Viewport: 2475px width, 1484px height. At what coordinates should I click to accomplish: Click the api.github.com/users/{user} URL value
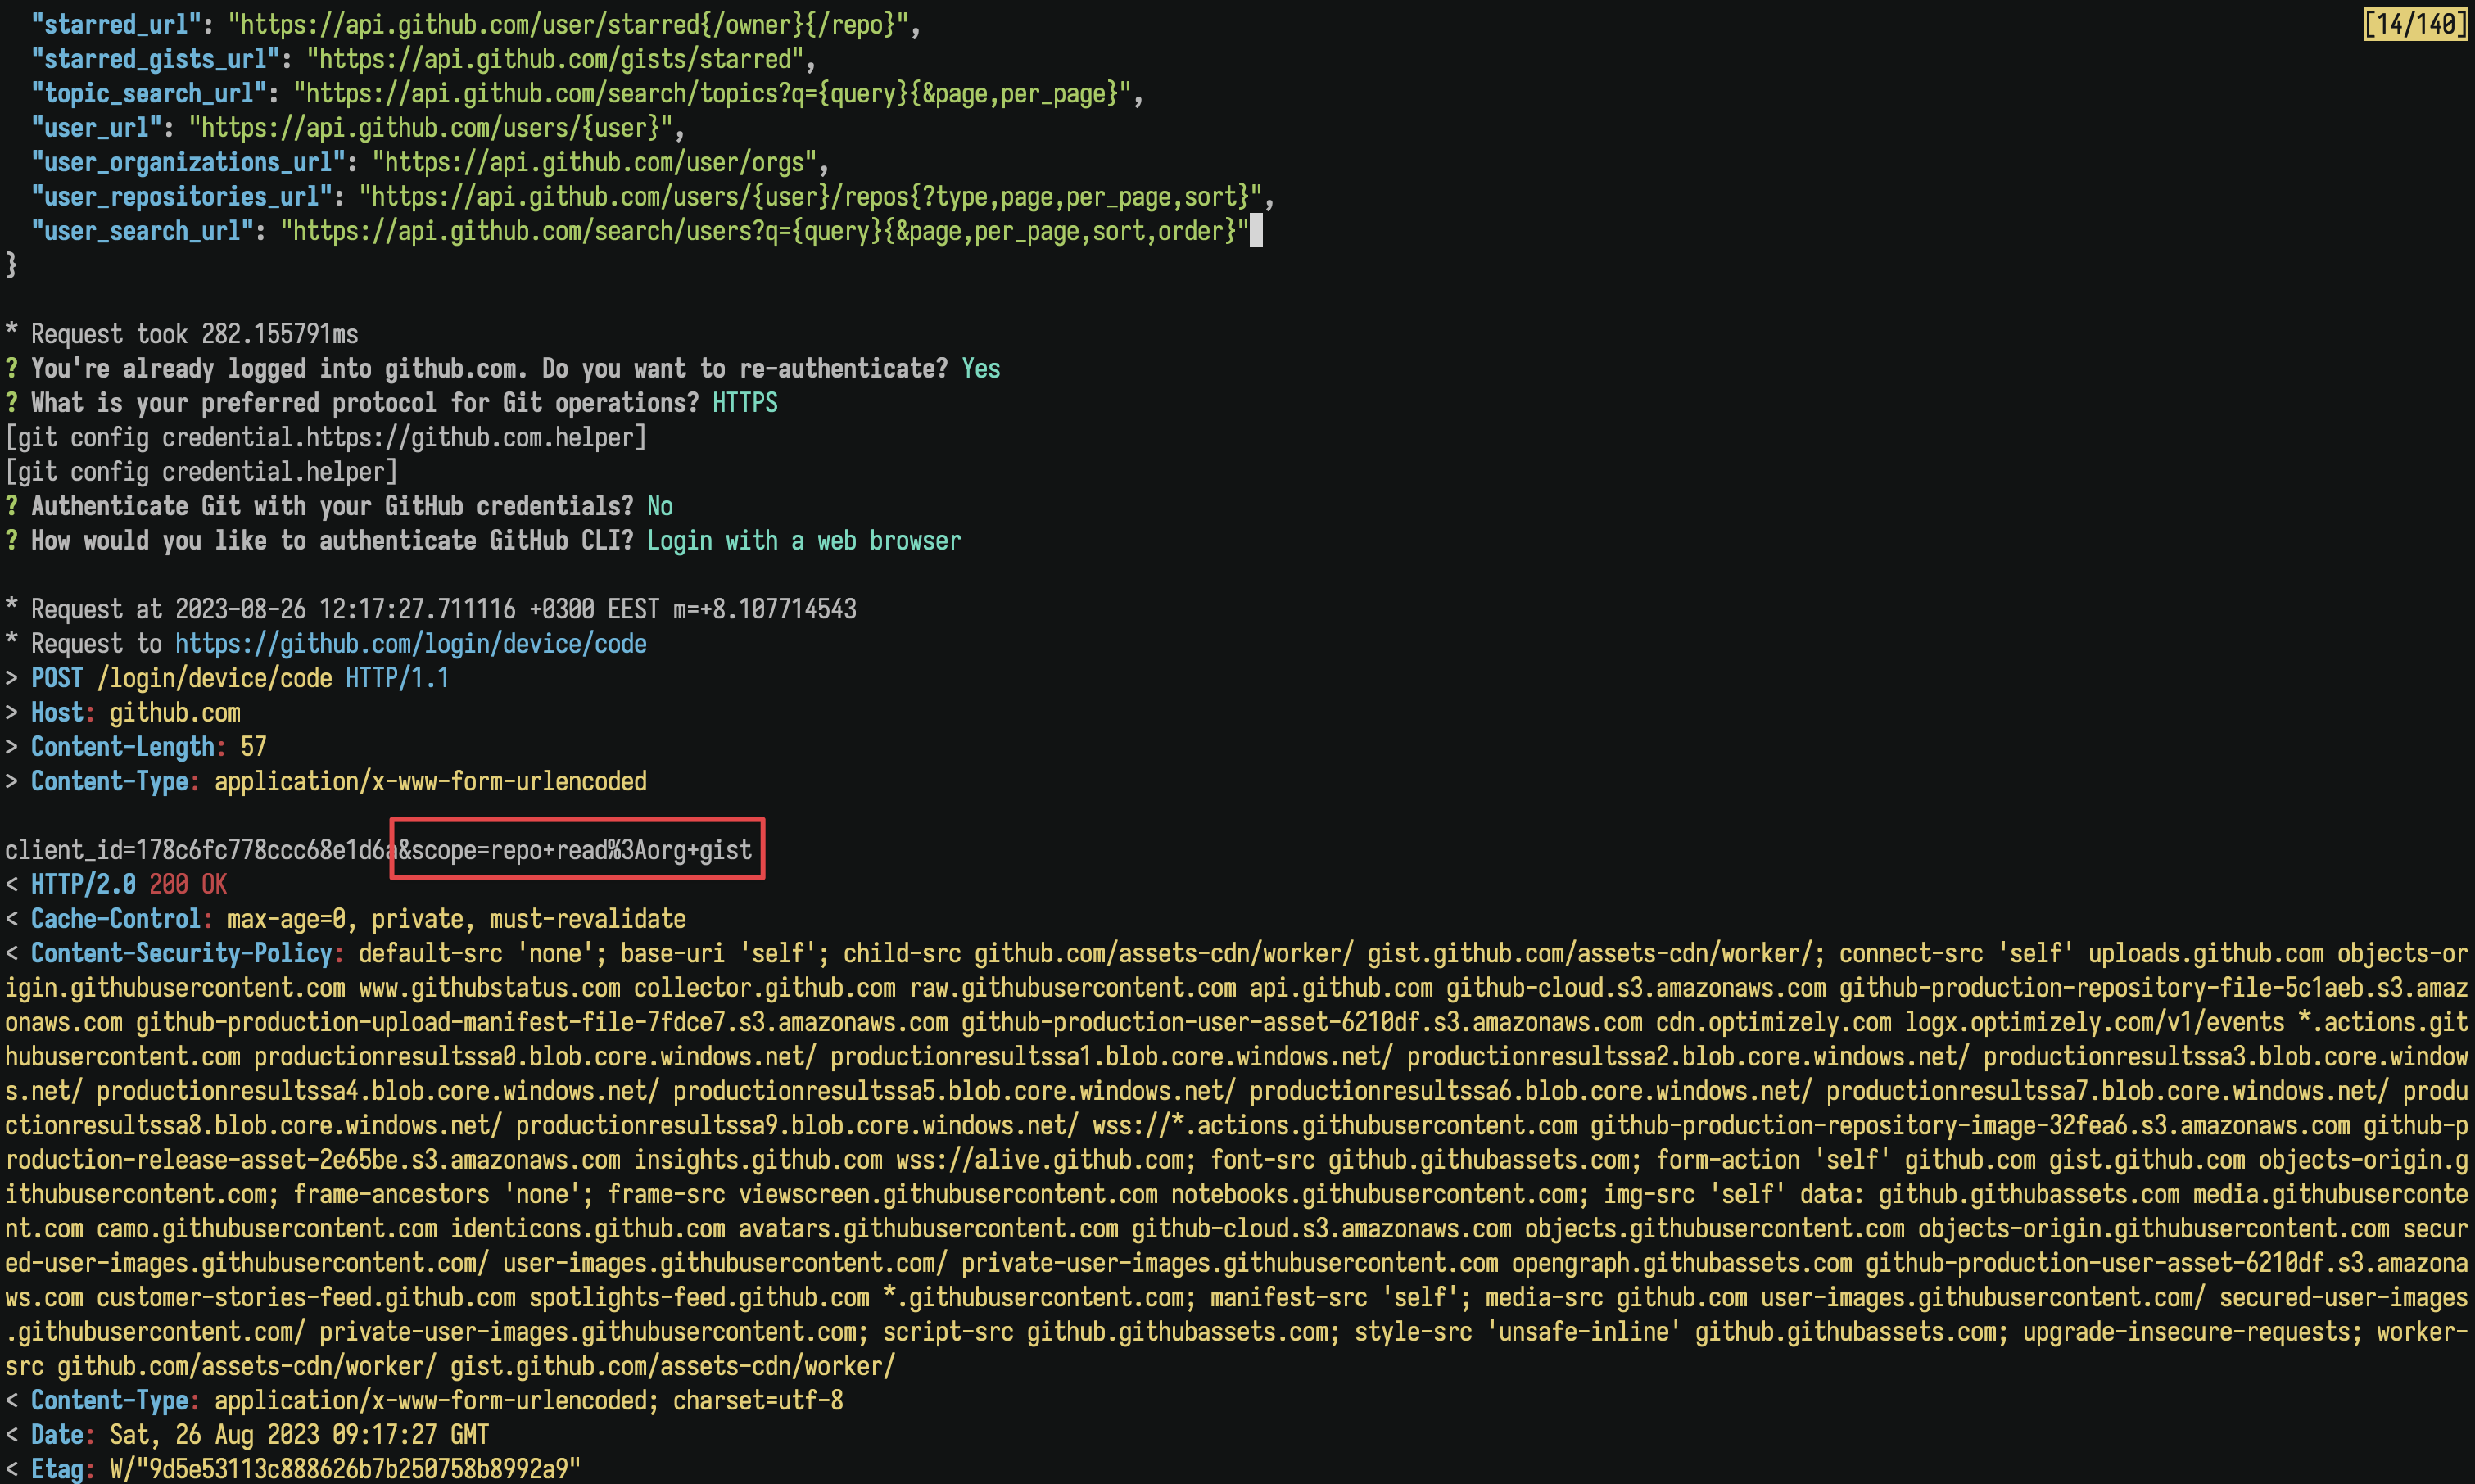(431, 128)
